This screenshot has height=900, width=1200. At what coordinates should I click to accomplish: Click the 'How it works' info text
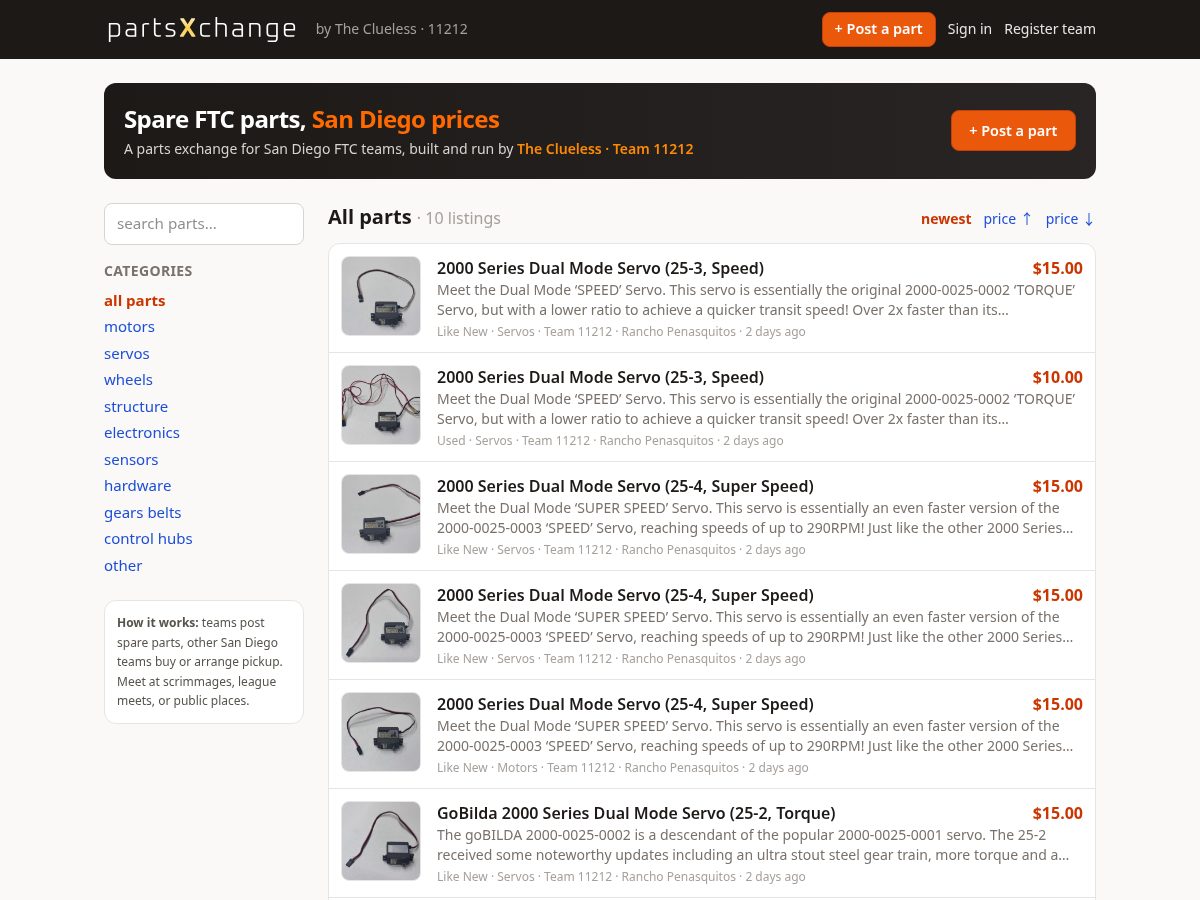(x=204, y=662)
